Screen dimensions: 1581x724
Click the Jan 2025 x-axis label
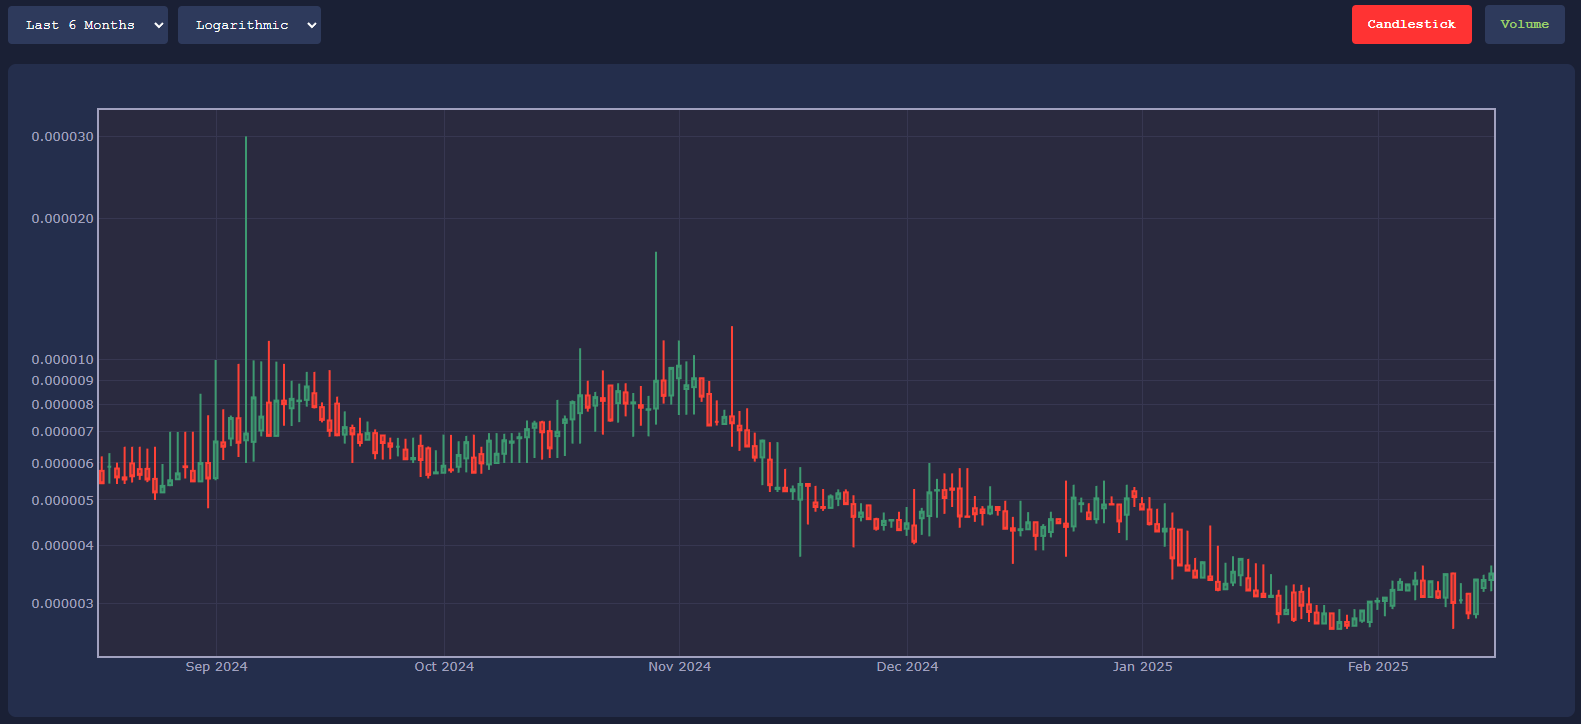tap(1142, 667)
